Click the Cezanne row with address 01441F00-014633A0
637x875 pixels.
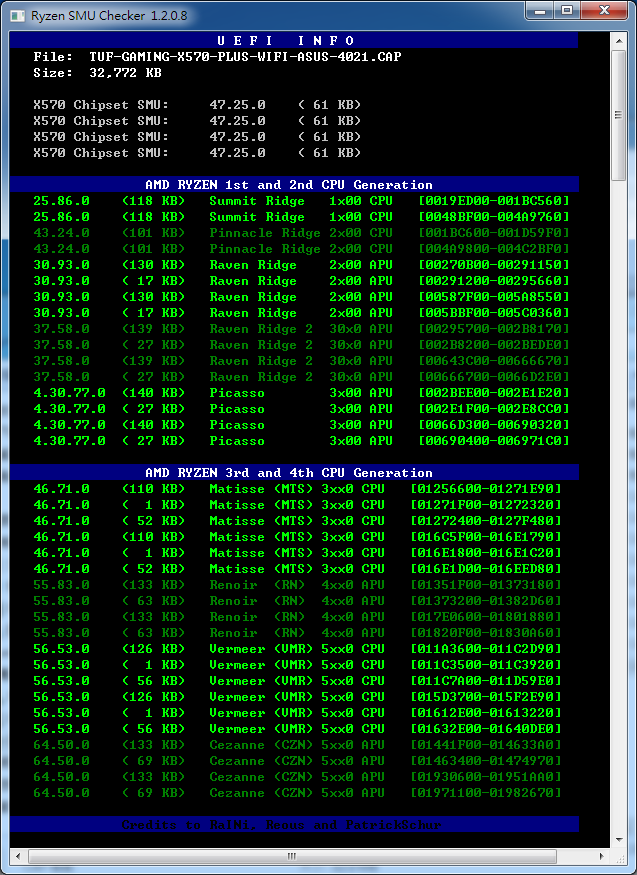pyautogui.click(x=297, y=745)
